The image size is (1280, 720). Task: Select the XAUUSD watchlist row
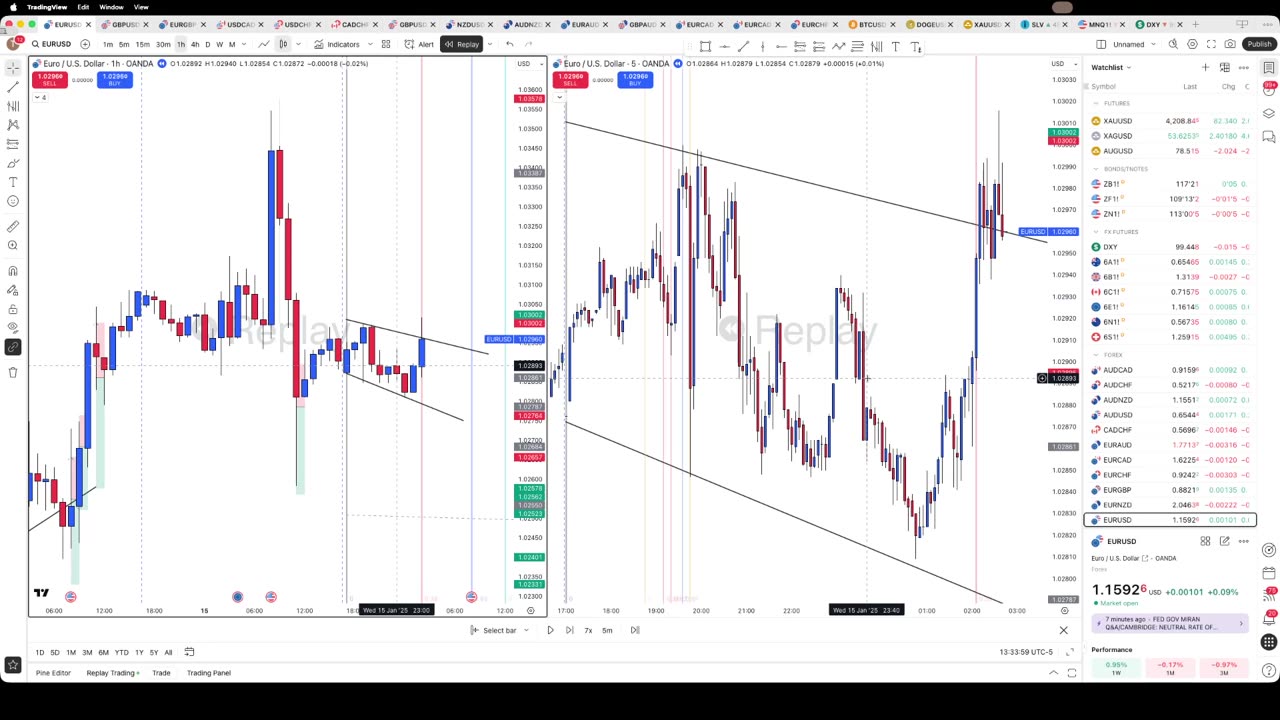click(x=1170, y=121)
